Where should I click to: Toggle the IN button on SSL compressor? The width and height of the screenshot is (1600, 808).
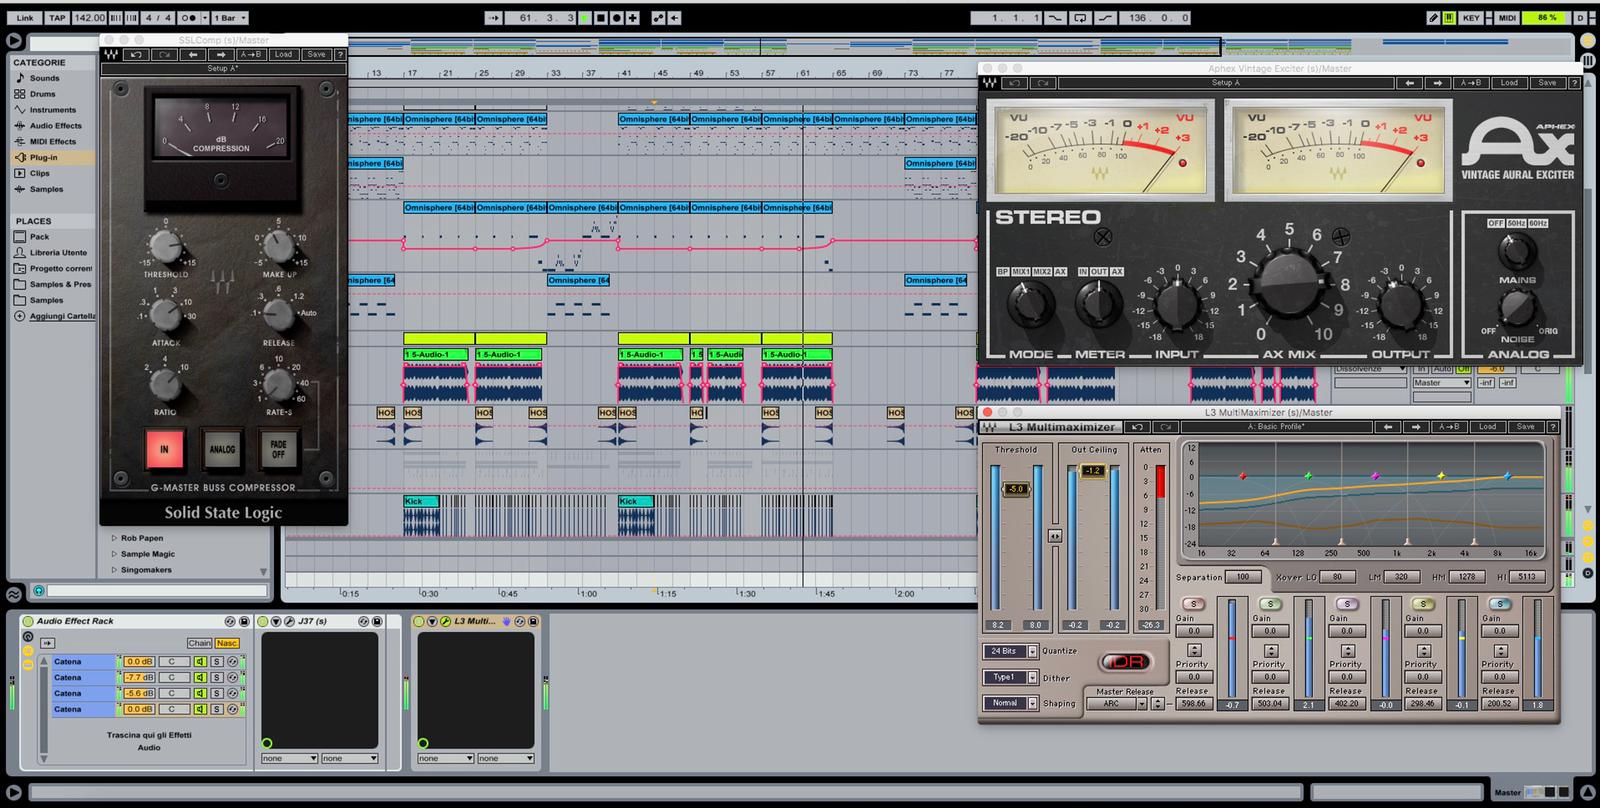[x=164, y=450]
